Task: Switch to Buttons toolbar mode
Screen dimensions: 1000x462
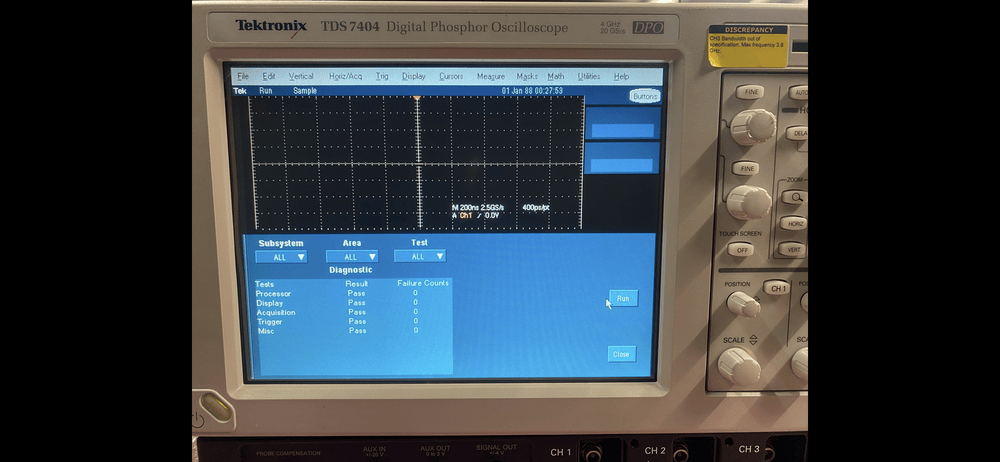Action: (645, 96)
